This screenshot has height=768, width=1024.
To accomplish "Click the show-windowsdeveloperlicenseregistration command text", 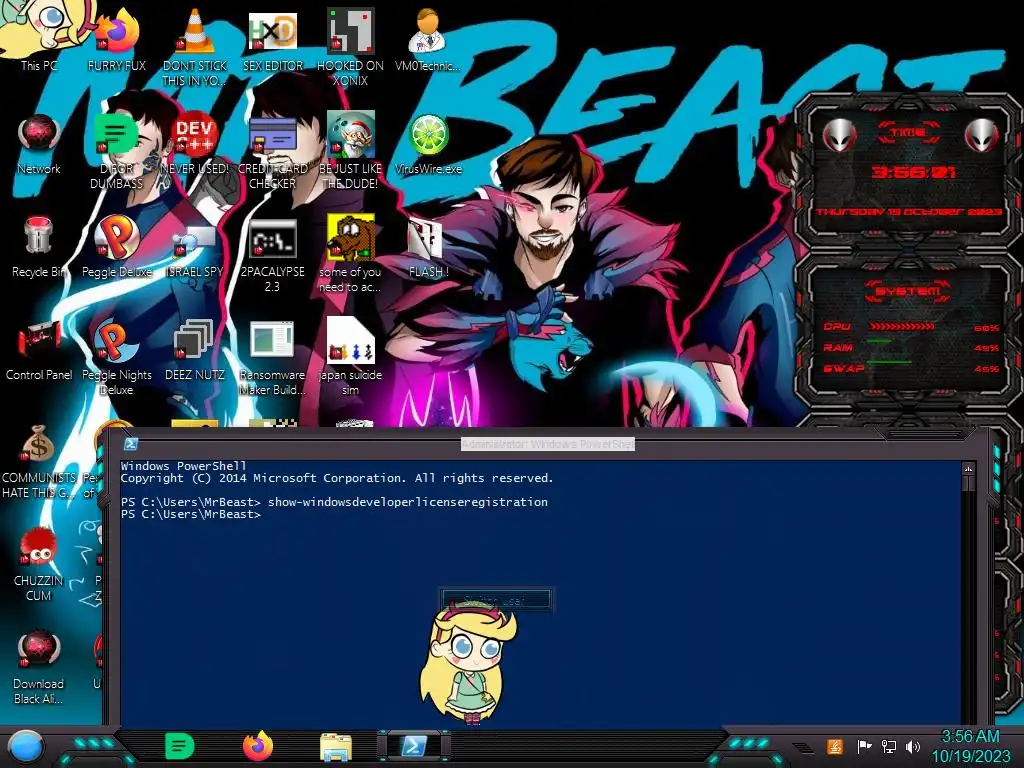I will tap(408, 502).
